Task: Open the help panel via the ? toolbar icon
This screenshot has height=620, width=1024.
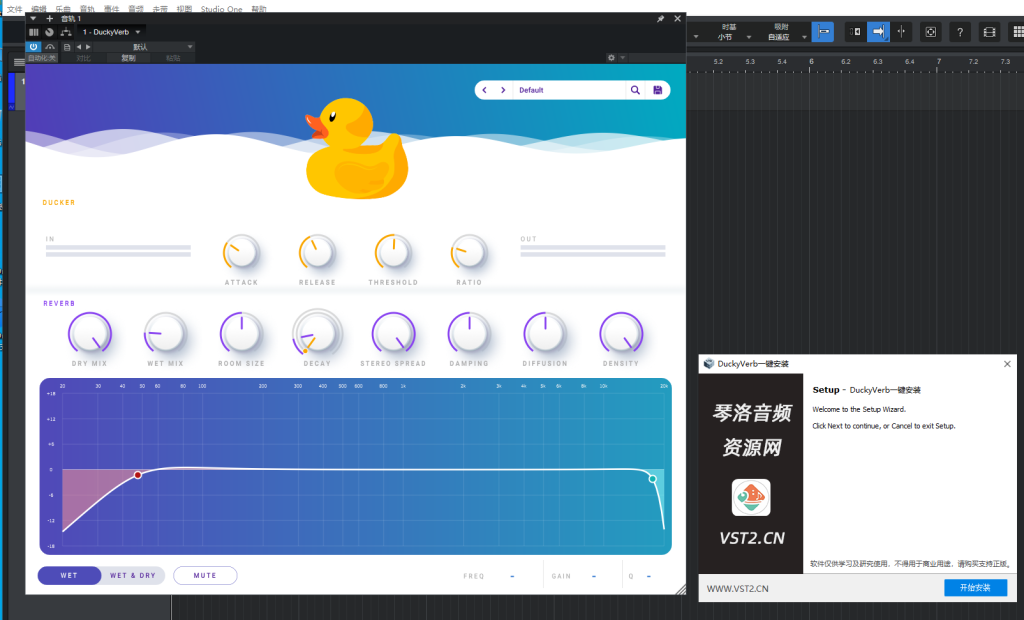Action: [960, 31]
